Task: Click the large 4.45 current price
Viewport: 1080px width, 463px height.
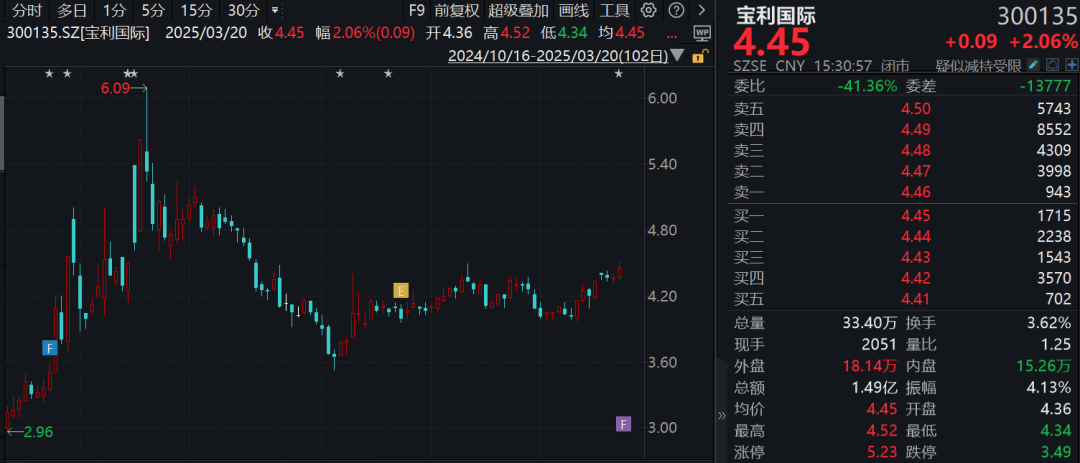Action: (772, 43)
